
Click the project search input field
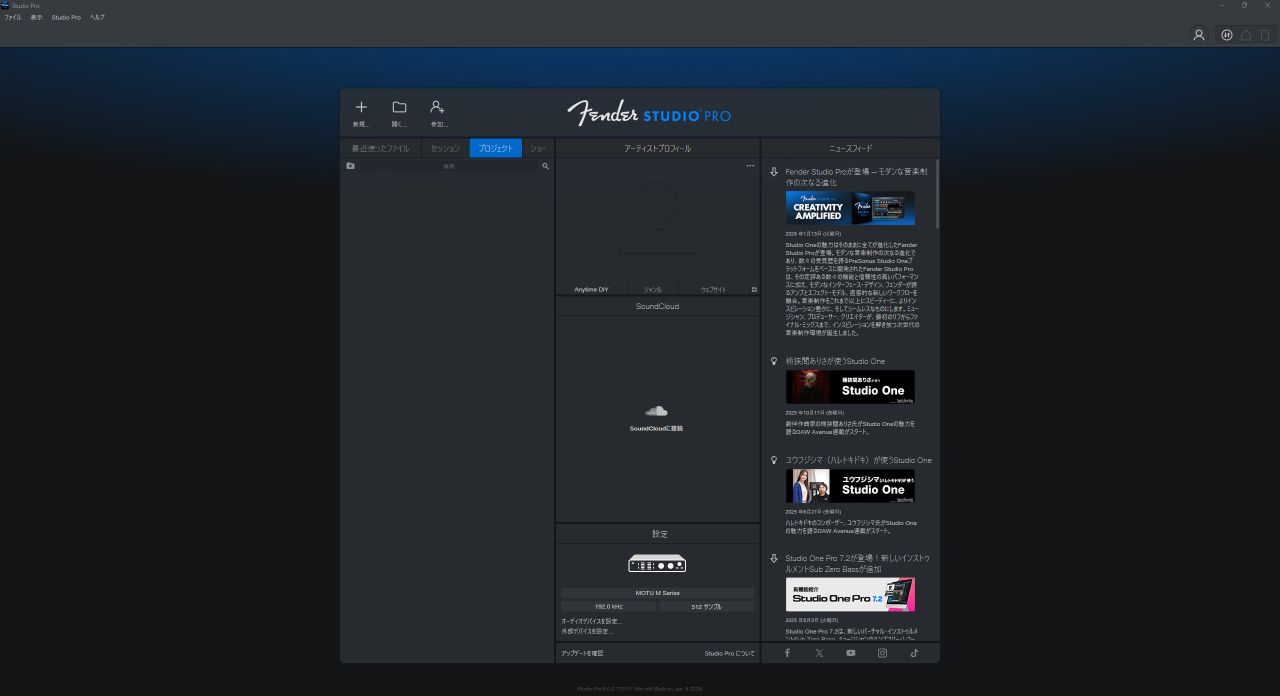(x=448, y=166)
